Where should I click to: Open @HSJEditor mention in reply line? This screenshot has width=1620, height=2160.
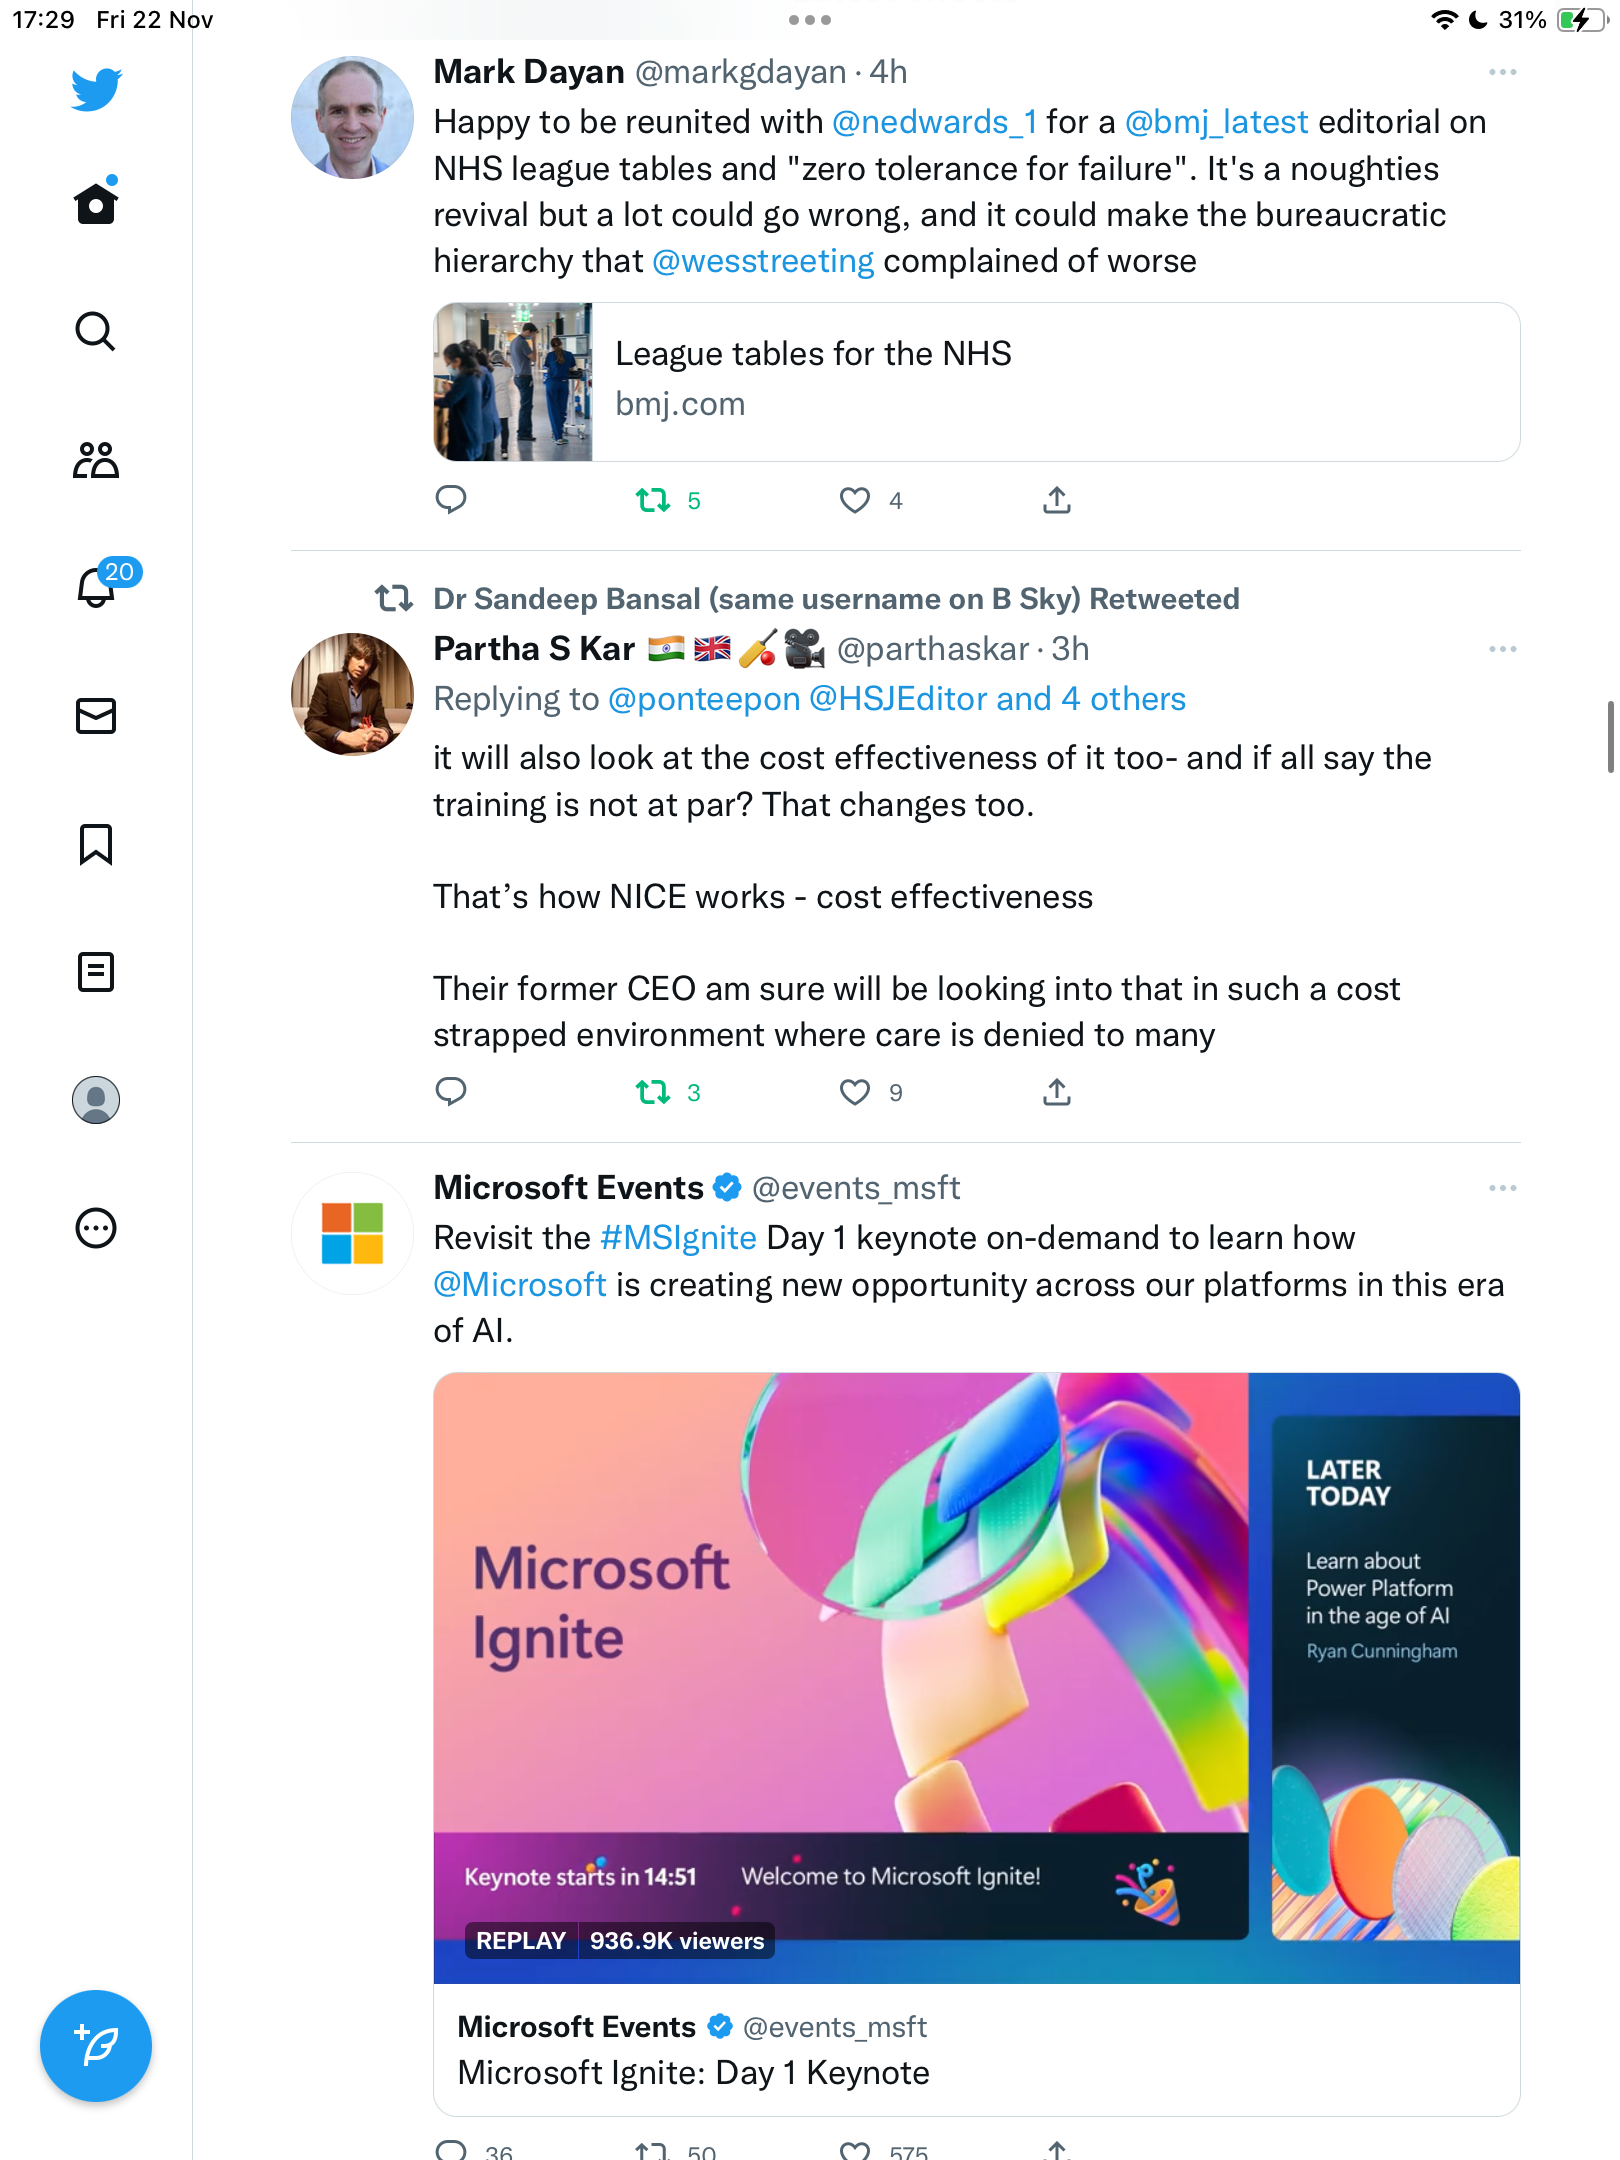pos(898,699)
